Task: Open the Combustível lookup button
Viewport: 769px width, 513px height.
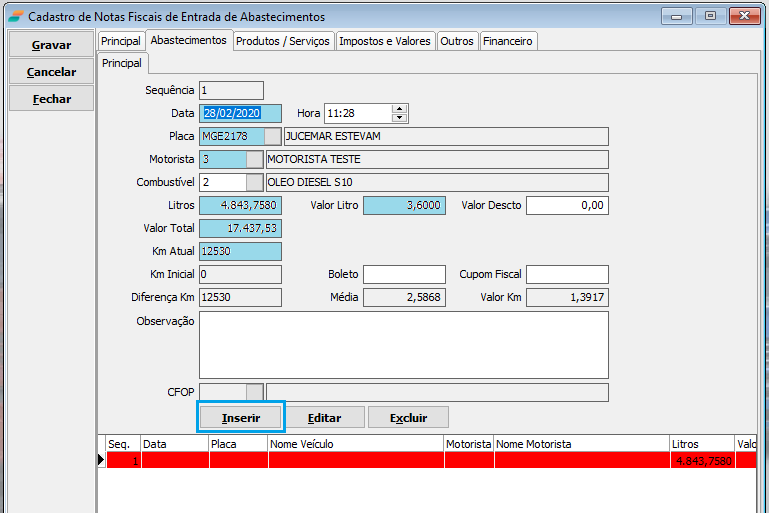Action: 255,182
